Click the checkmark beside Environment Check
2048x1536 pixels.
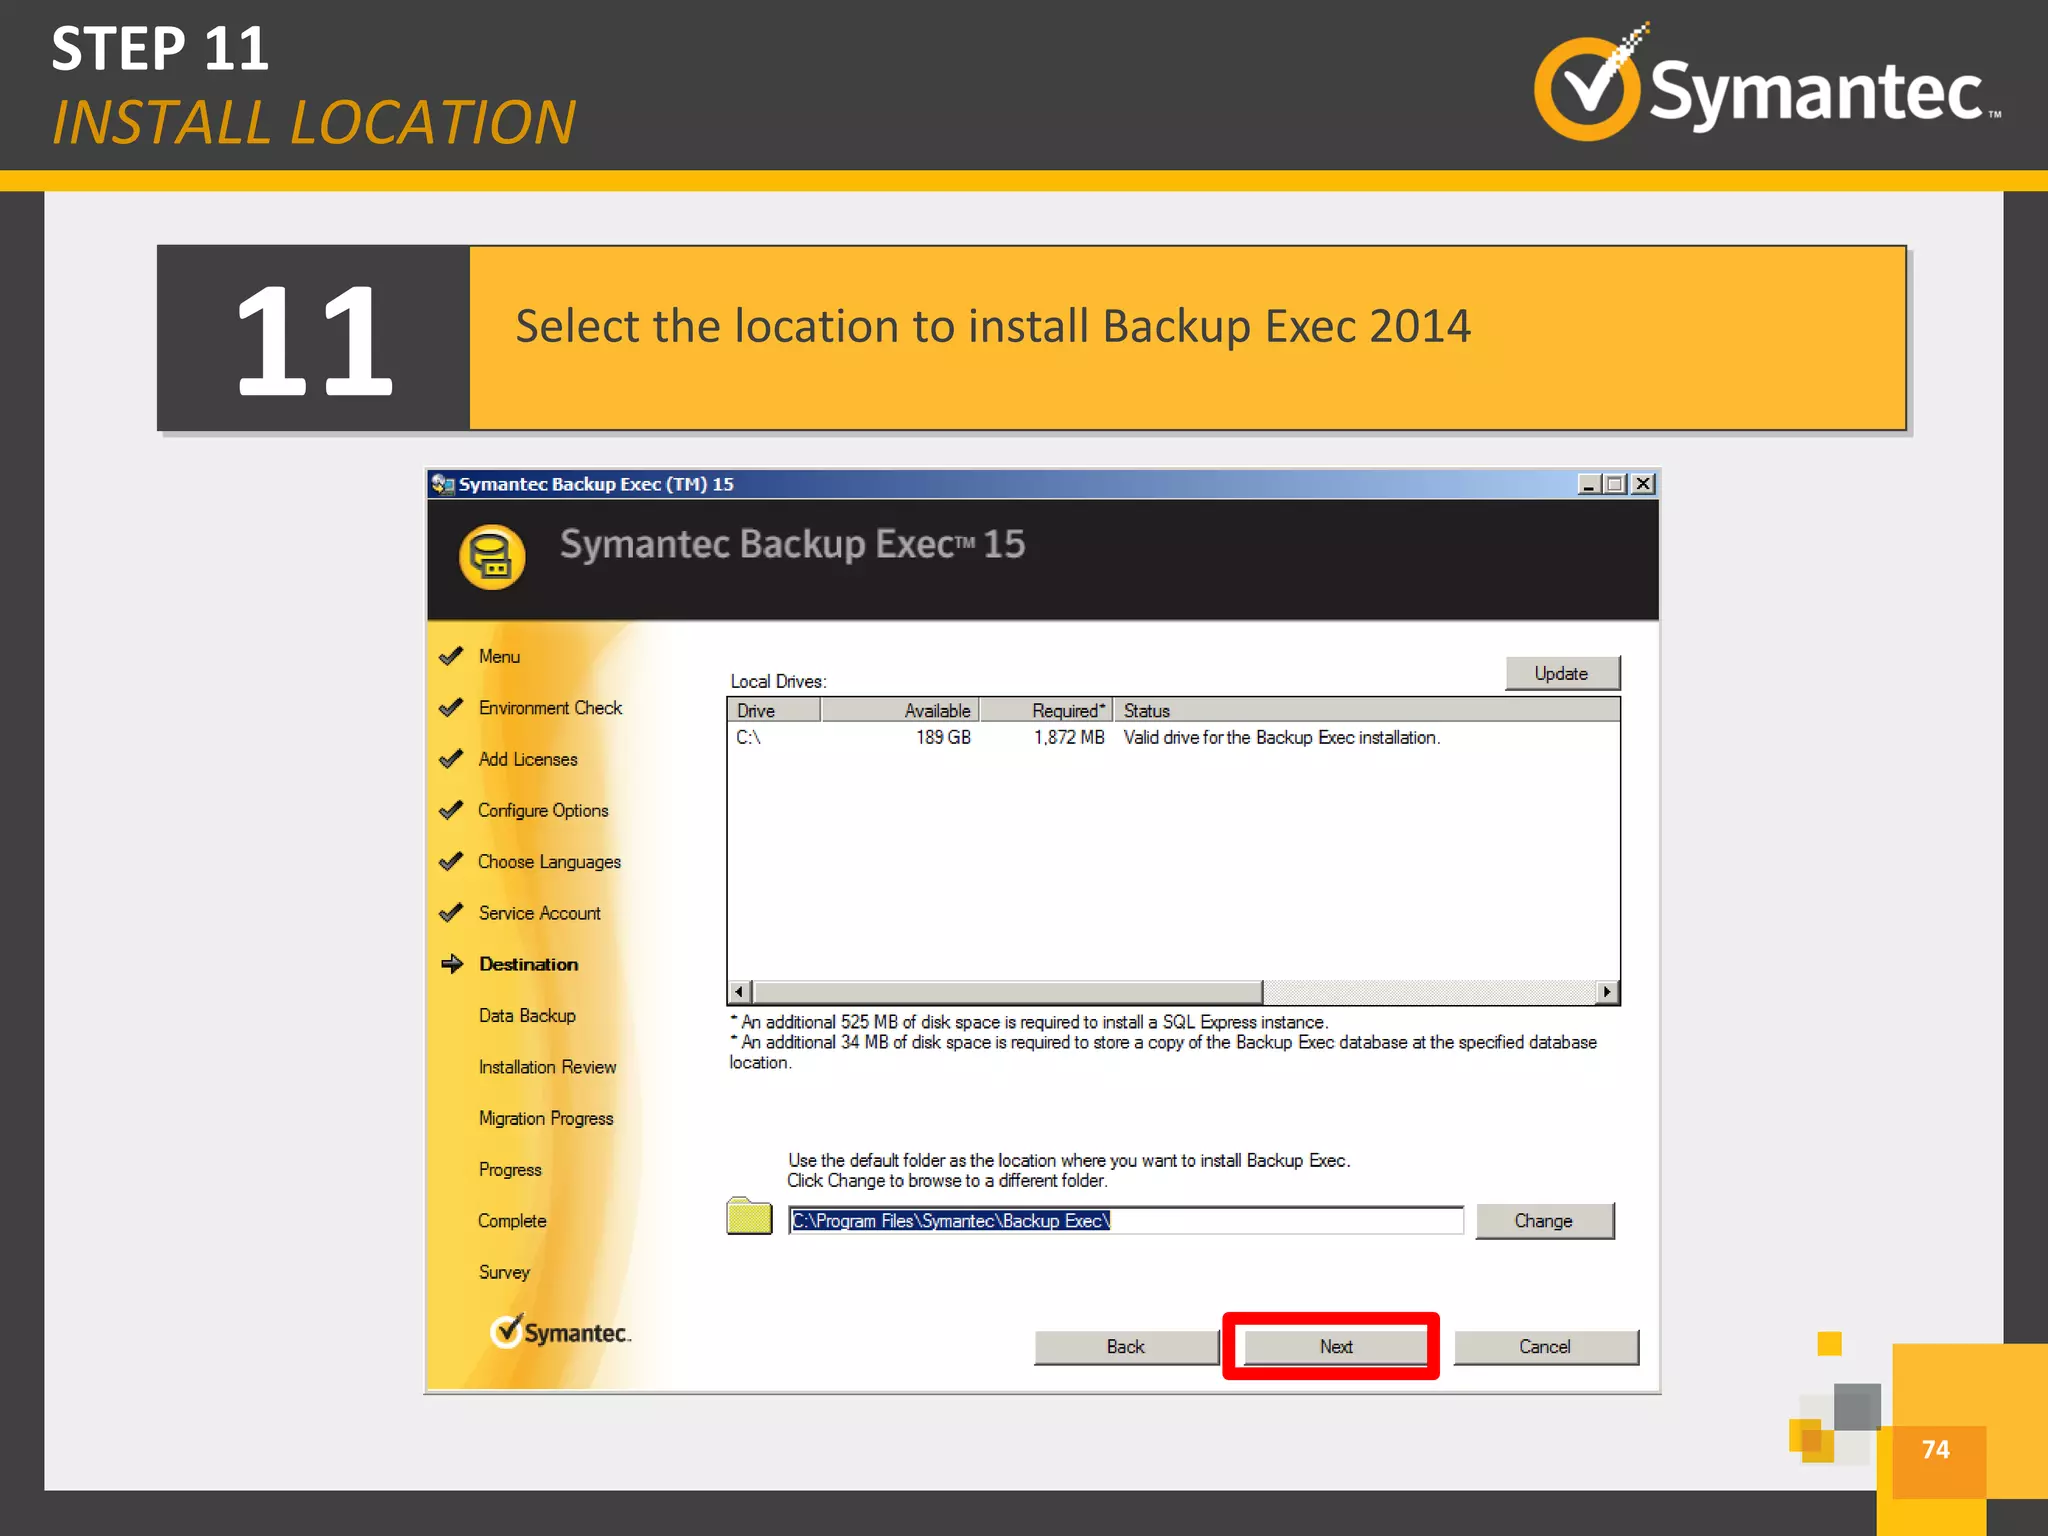click(452, 708)
